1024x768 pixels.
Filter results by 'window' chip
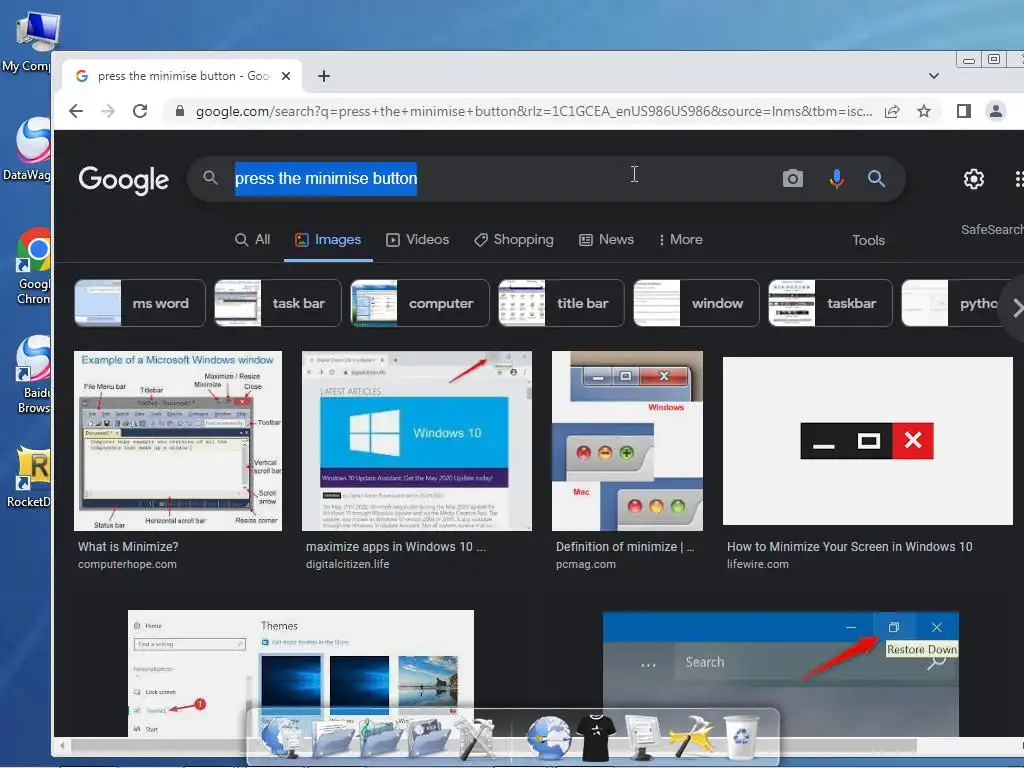(x=696, y=303)
